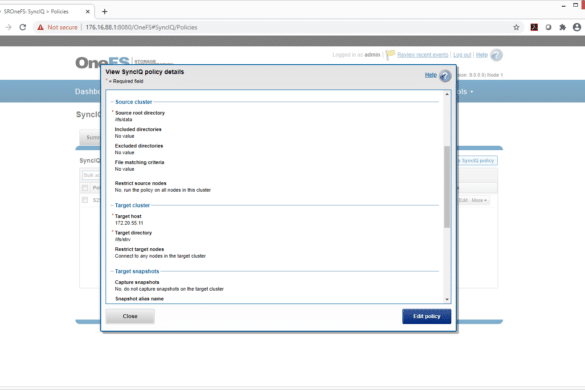Click the 'Restrict source nodes' label
The width and height of the screenshot is (585, 390).
(141, 183)
